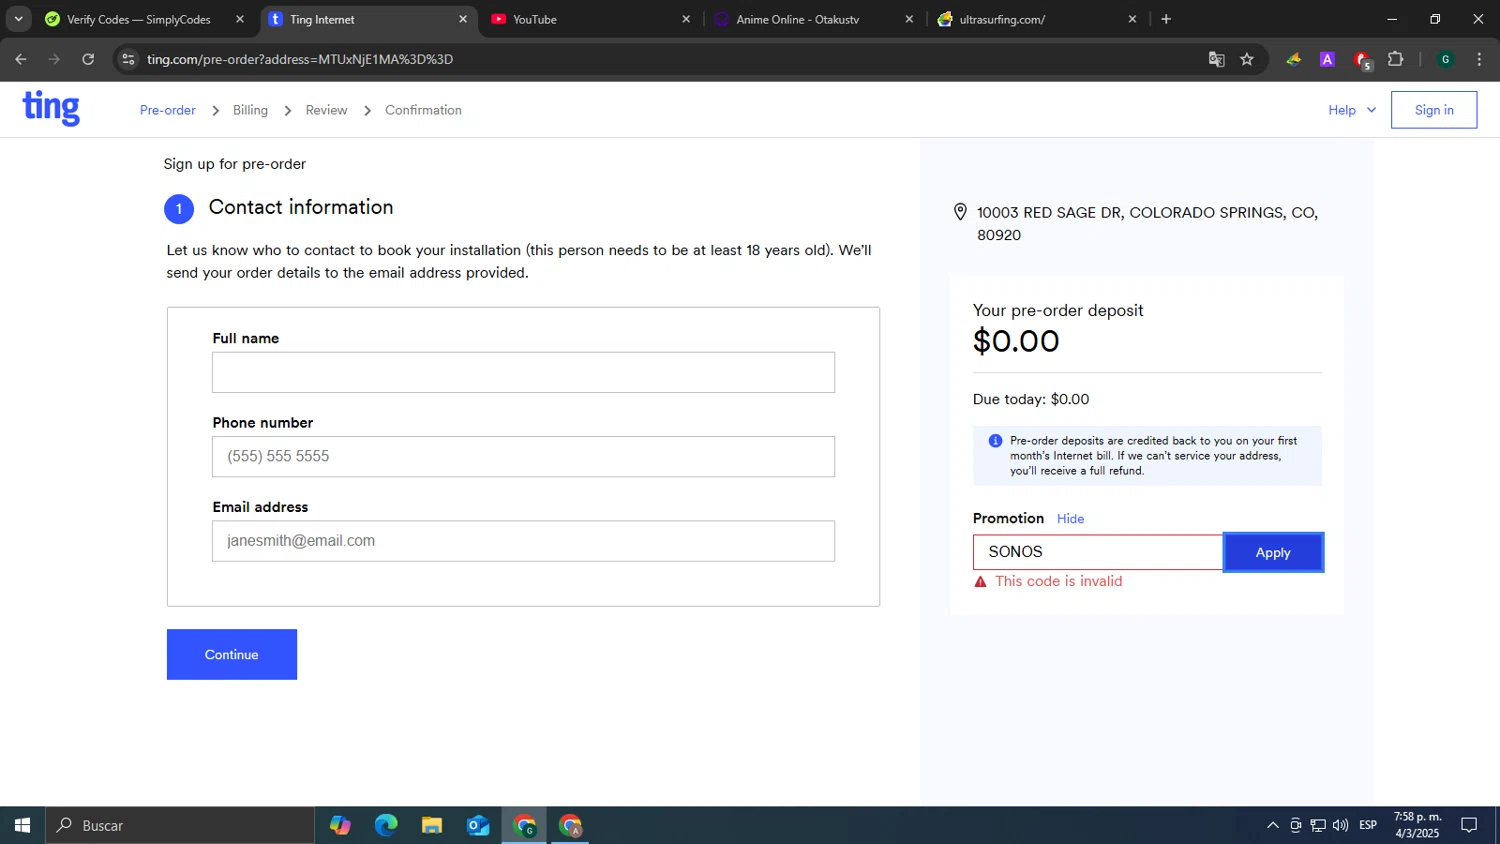Click the 'This code is invalid' message

(x=1058, y=581)
